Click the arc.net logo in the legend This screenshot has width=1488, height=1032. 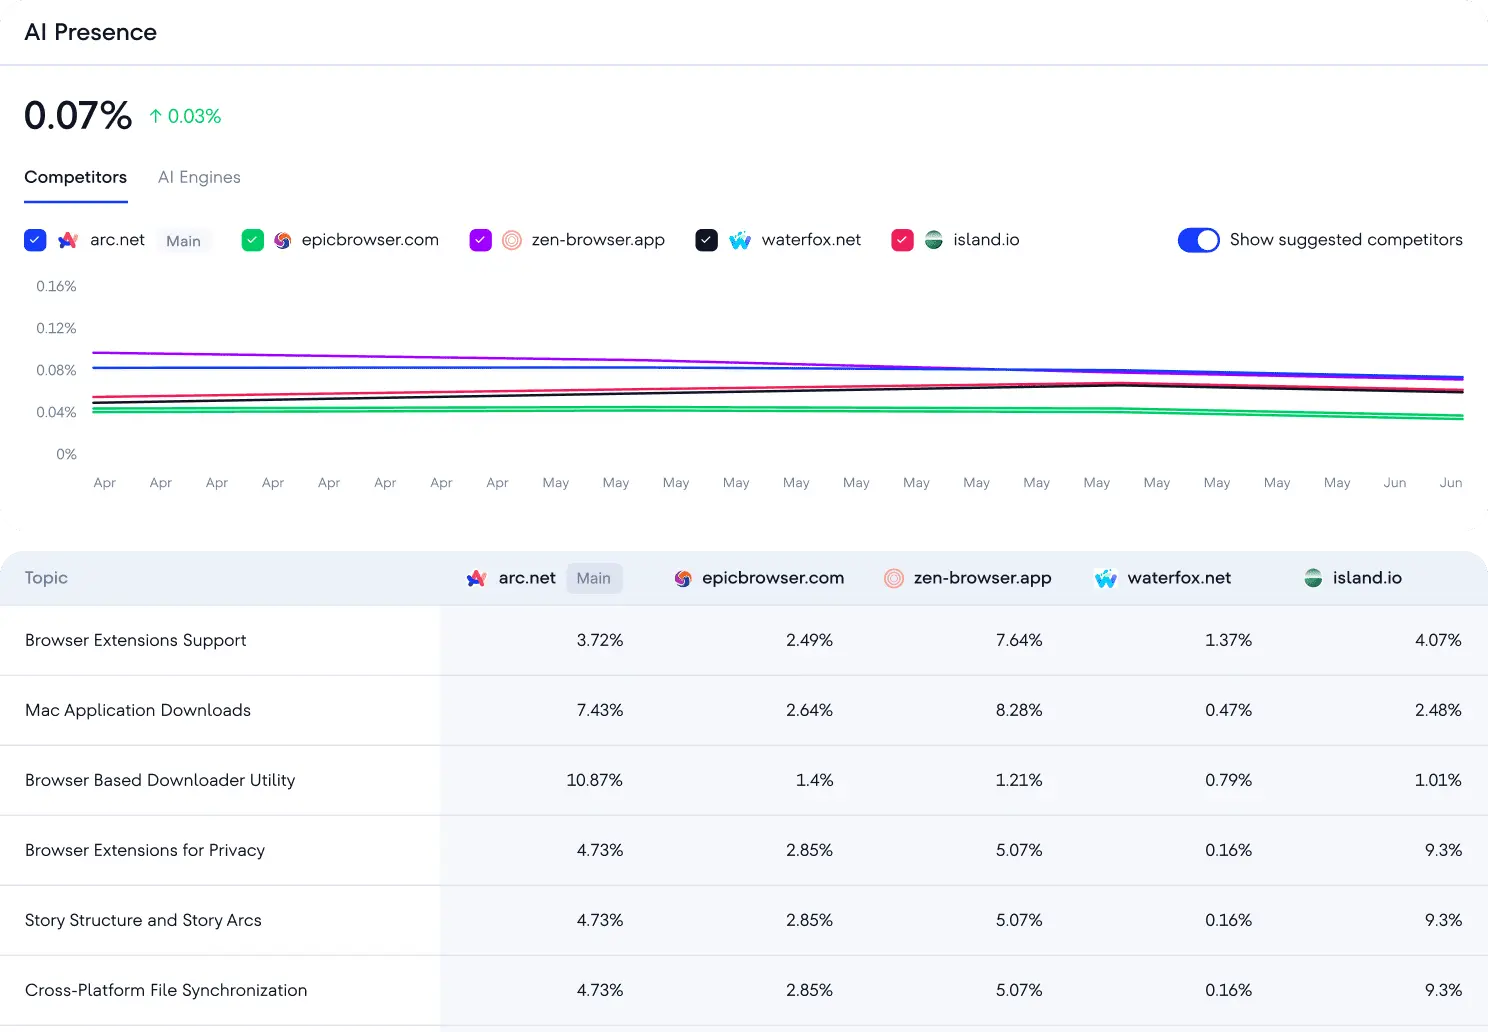click(68, 240)
